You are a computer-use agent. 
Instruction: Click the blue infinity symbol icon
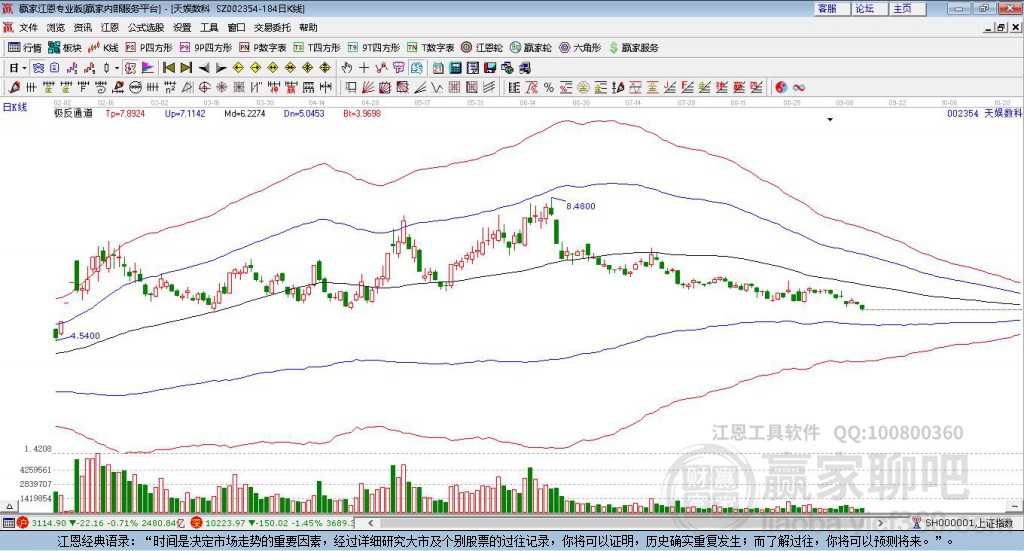[798, 87]
